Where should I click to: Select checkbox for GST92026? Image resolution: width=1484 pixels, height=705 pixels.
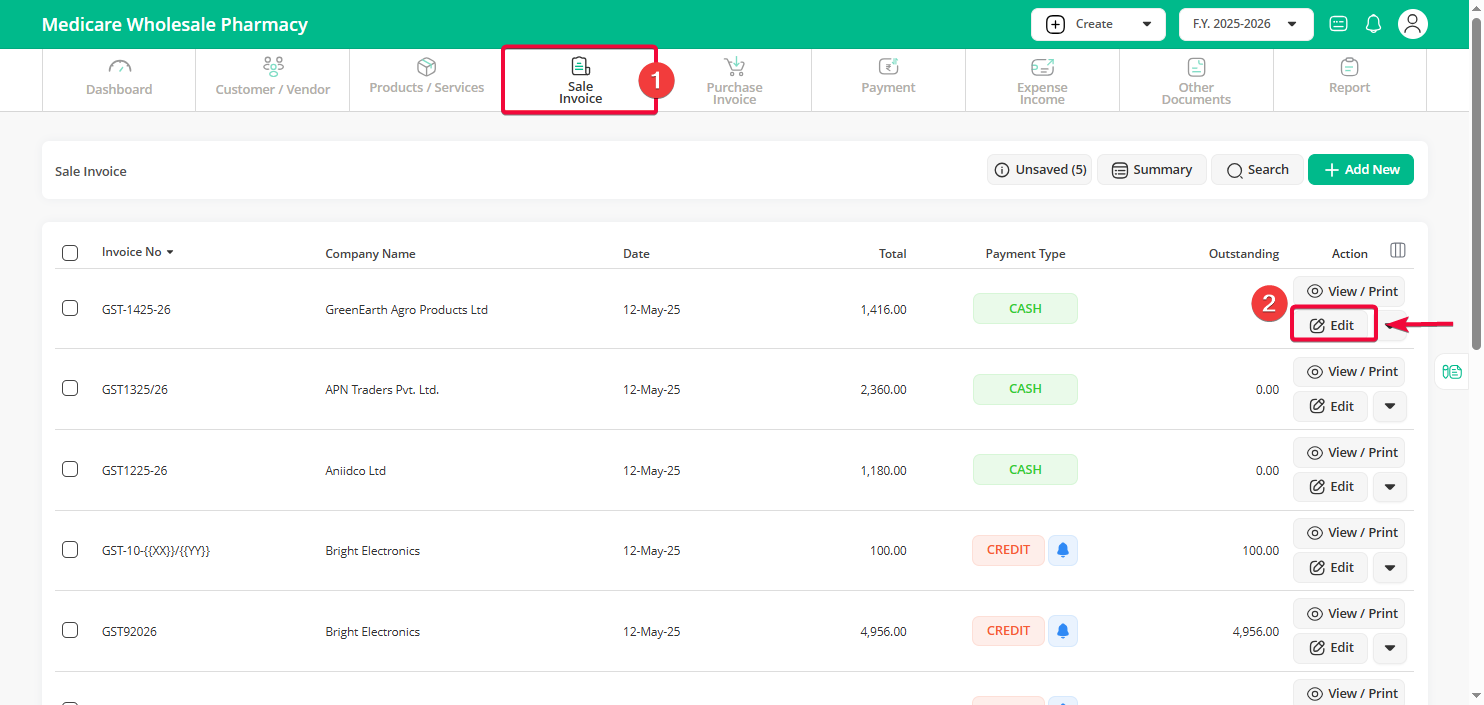click(x=70, y=630)
